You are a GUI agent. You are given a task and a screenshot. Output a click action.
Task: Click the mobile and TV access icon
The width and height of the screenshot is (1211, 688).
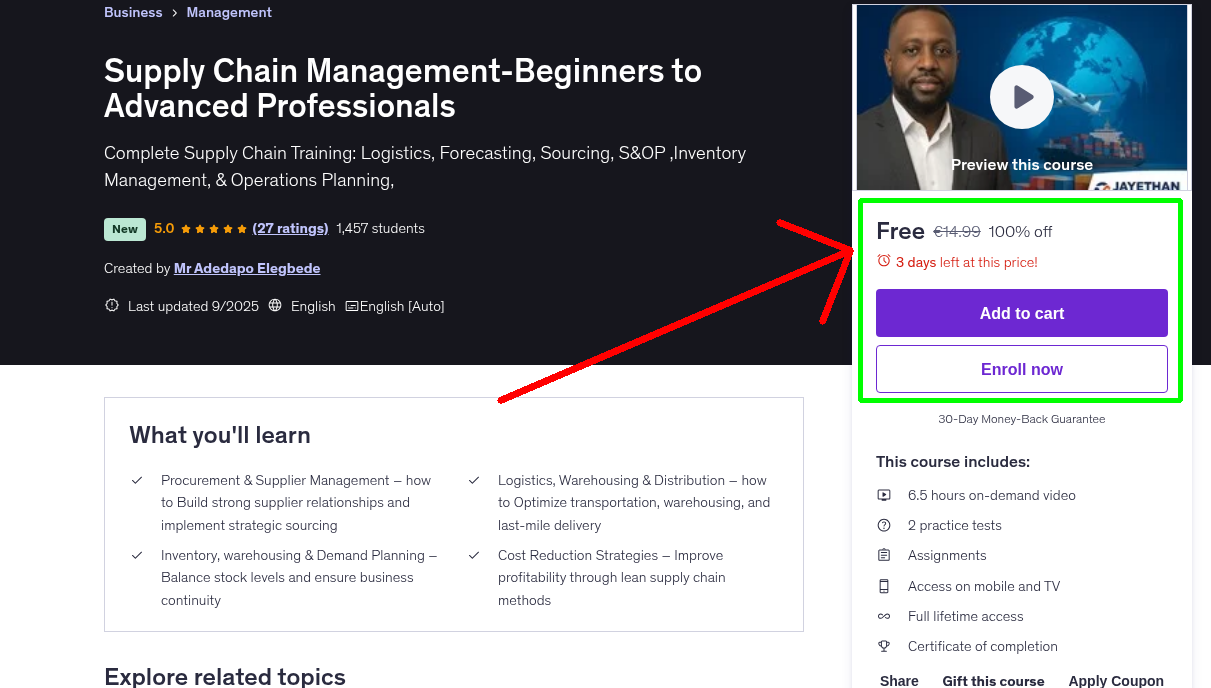click(884, 586)
